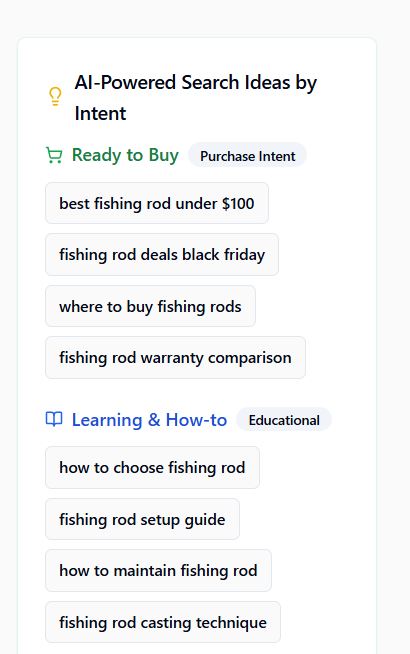Click the 'Educational' badge

pos(284,420)
